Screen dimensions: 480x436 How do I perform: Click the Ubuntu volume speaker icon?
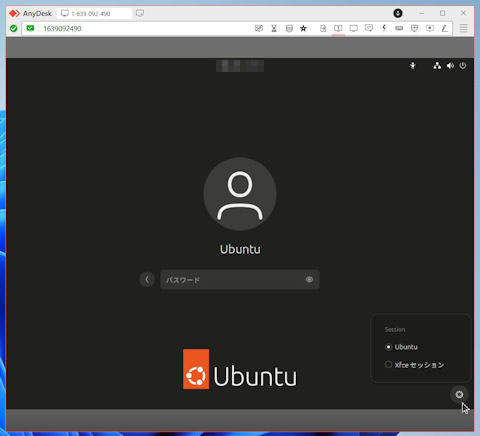(450, 66)
